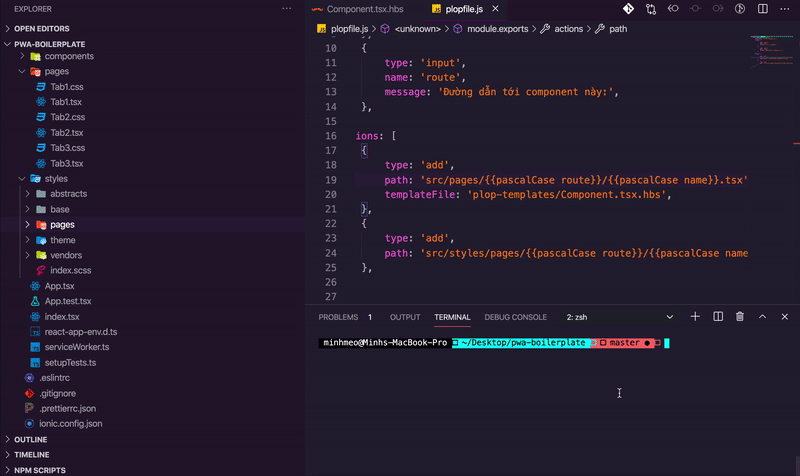Open Tab2.css file
This screenshot has width=800, height=476.
coord(68,117)
